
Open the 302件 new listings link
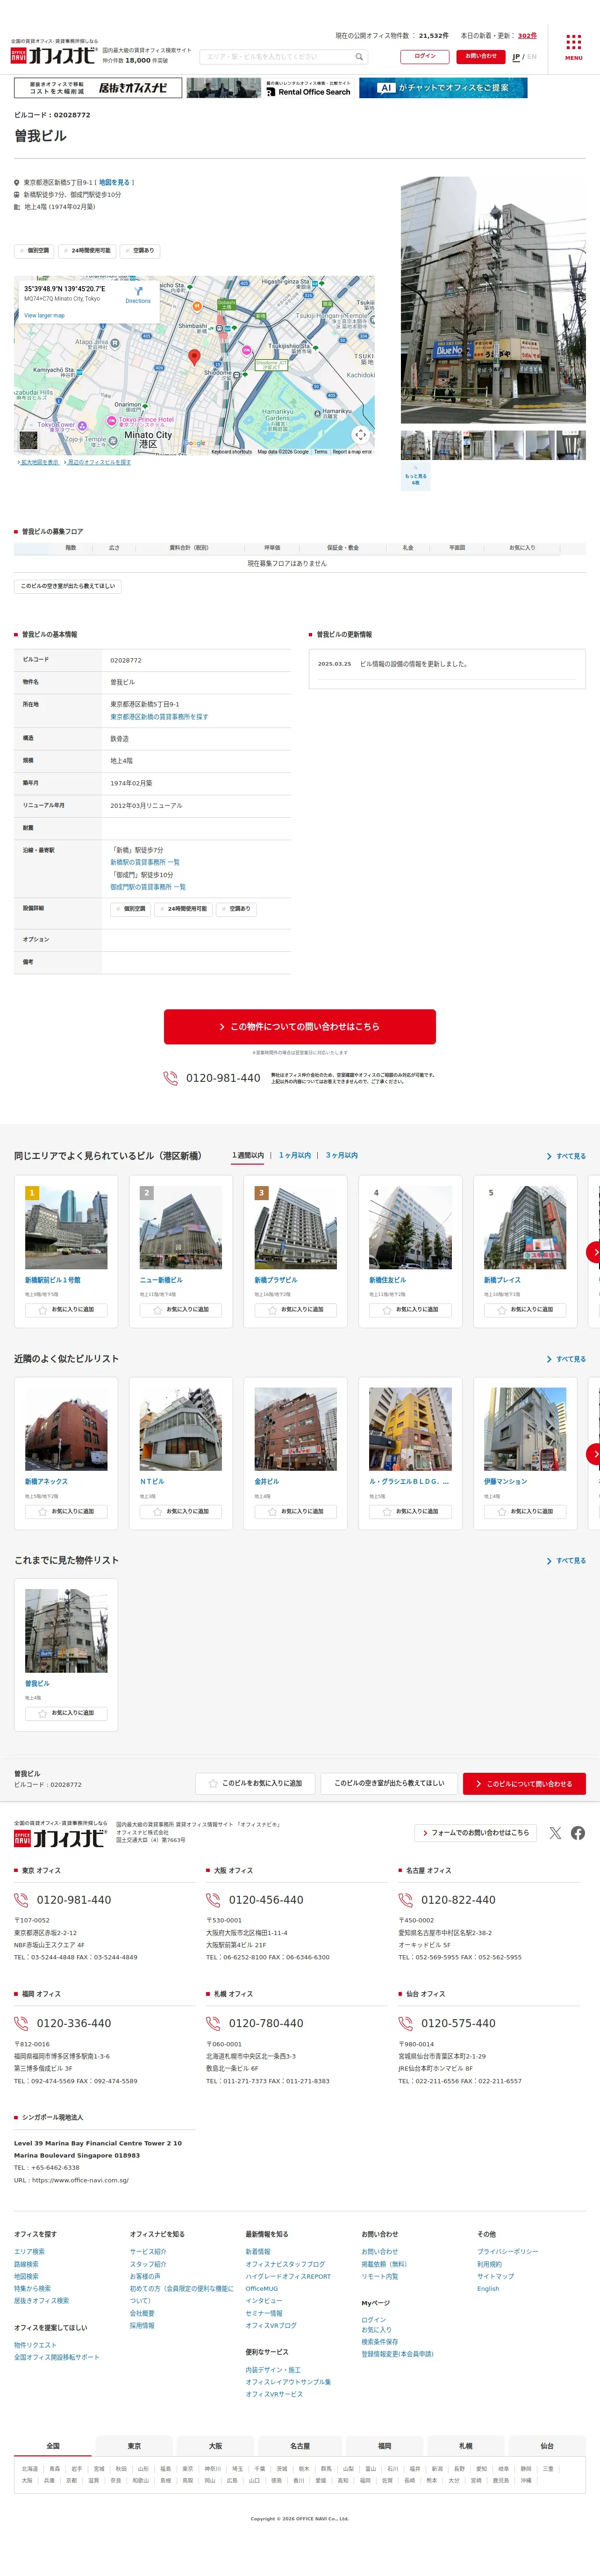coord(527,36)
